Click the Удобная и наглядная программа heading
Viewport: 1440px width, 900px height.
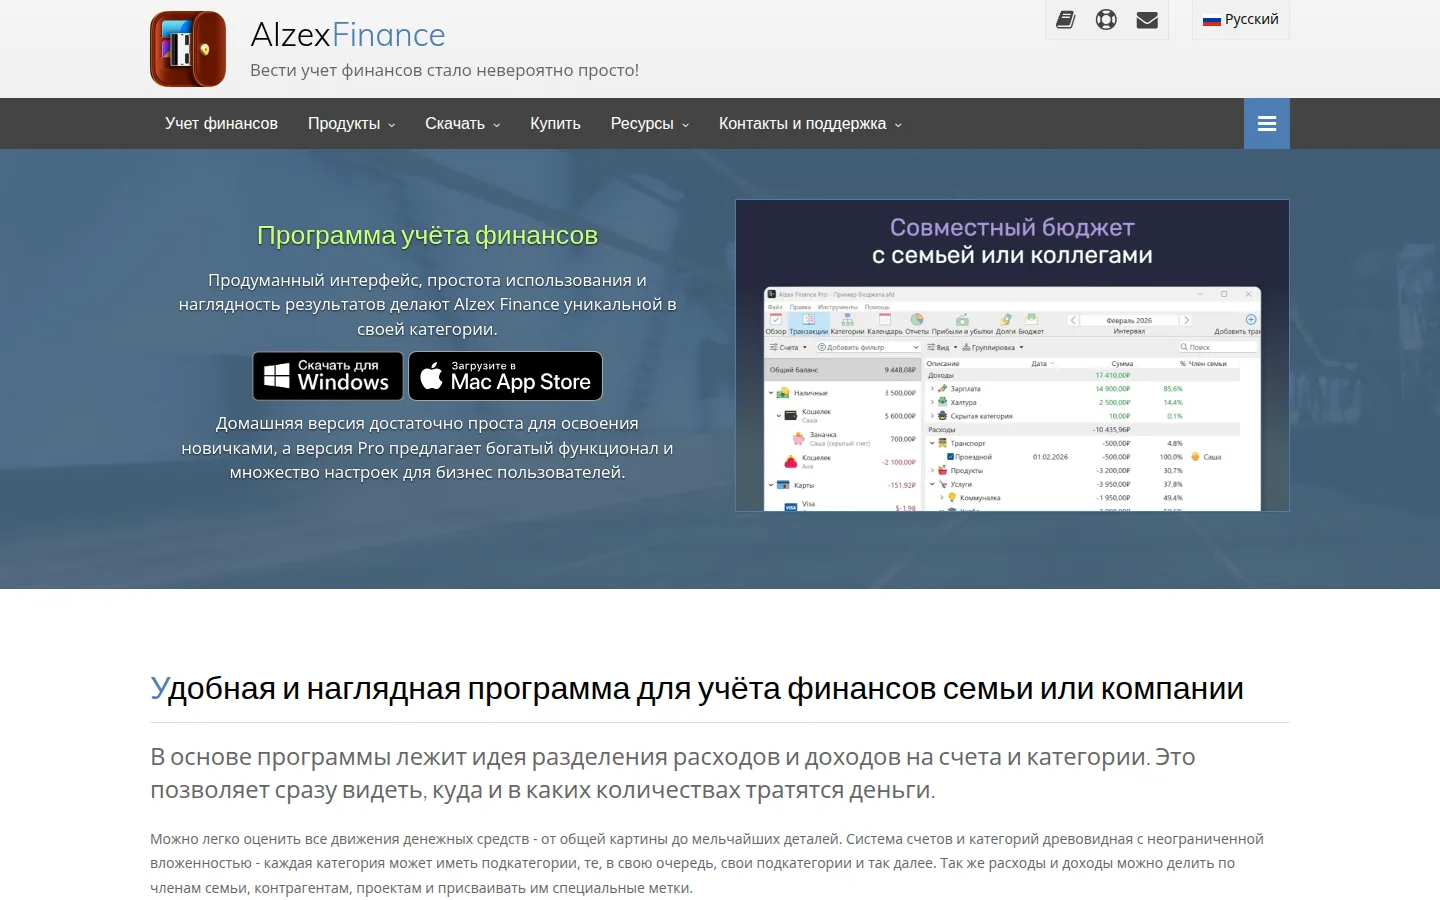[x=697, y=689]
